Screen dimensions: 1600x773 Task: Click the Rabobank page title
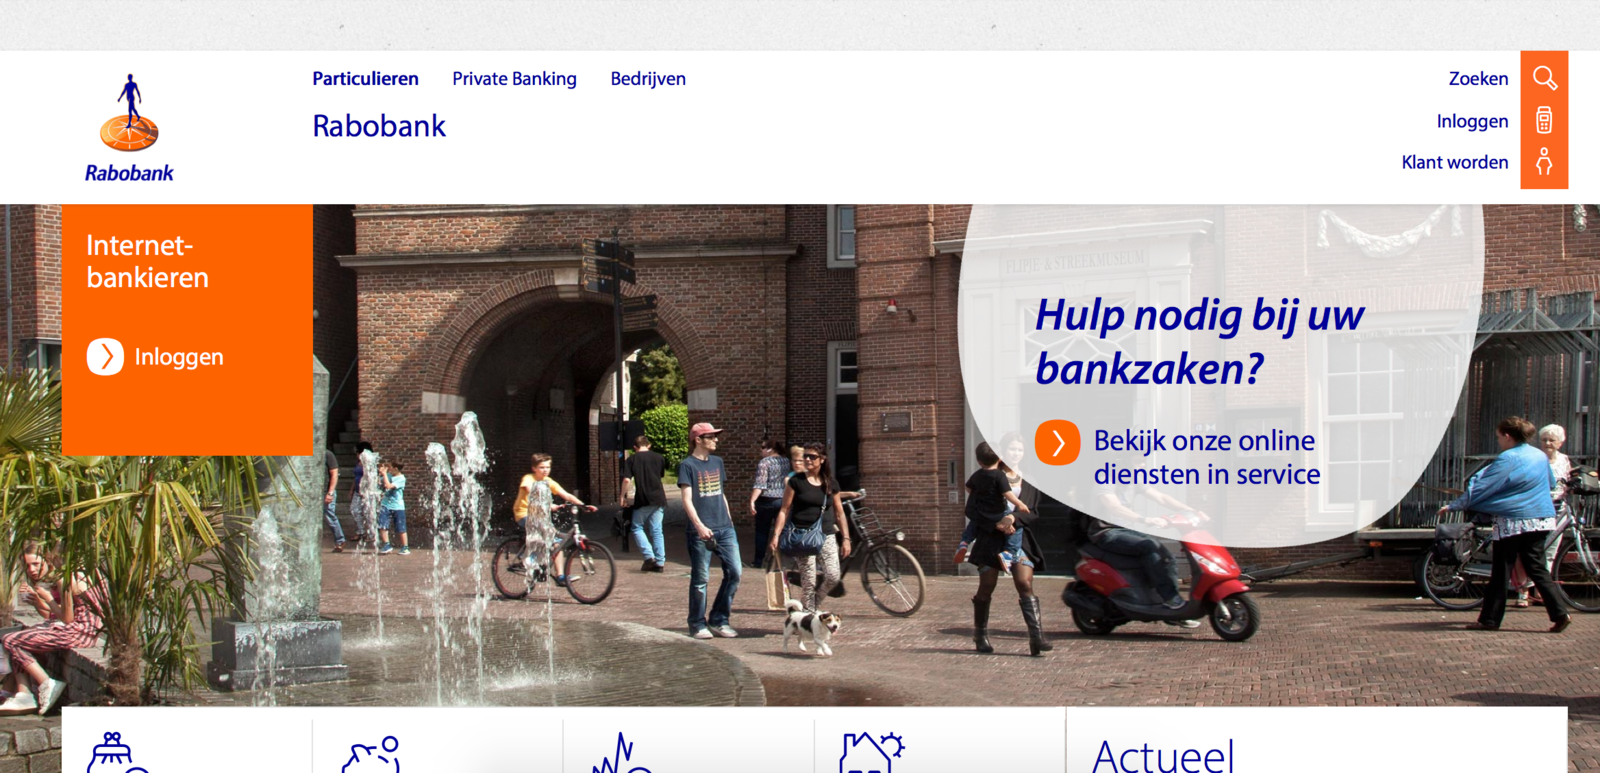379,126
